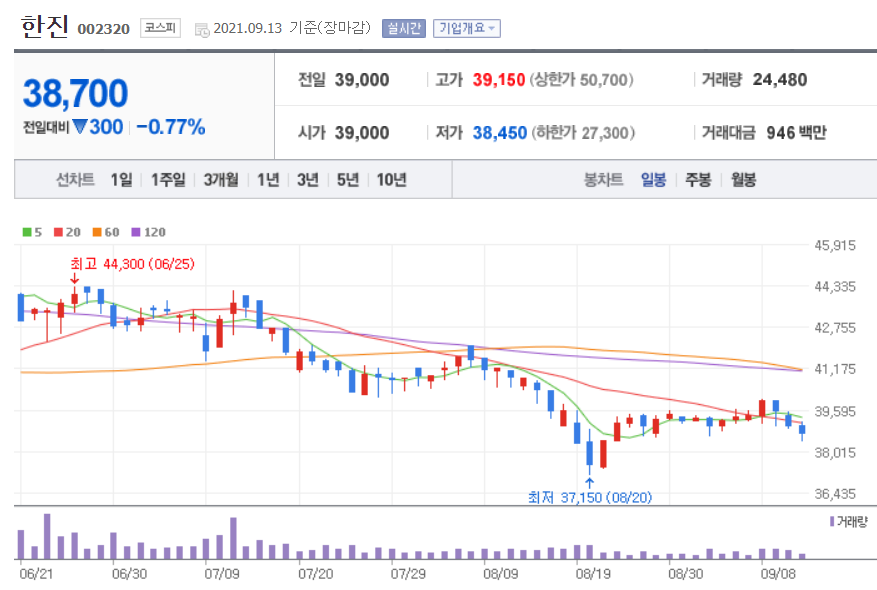Click the 41,175 price axis label

tap(835, 369)
